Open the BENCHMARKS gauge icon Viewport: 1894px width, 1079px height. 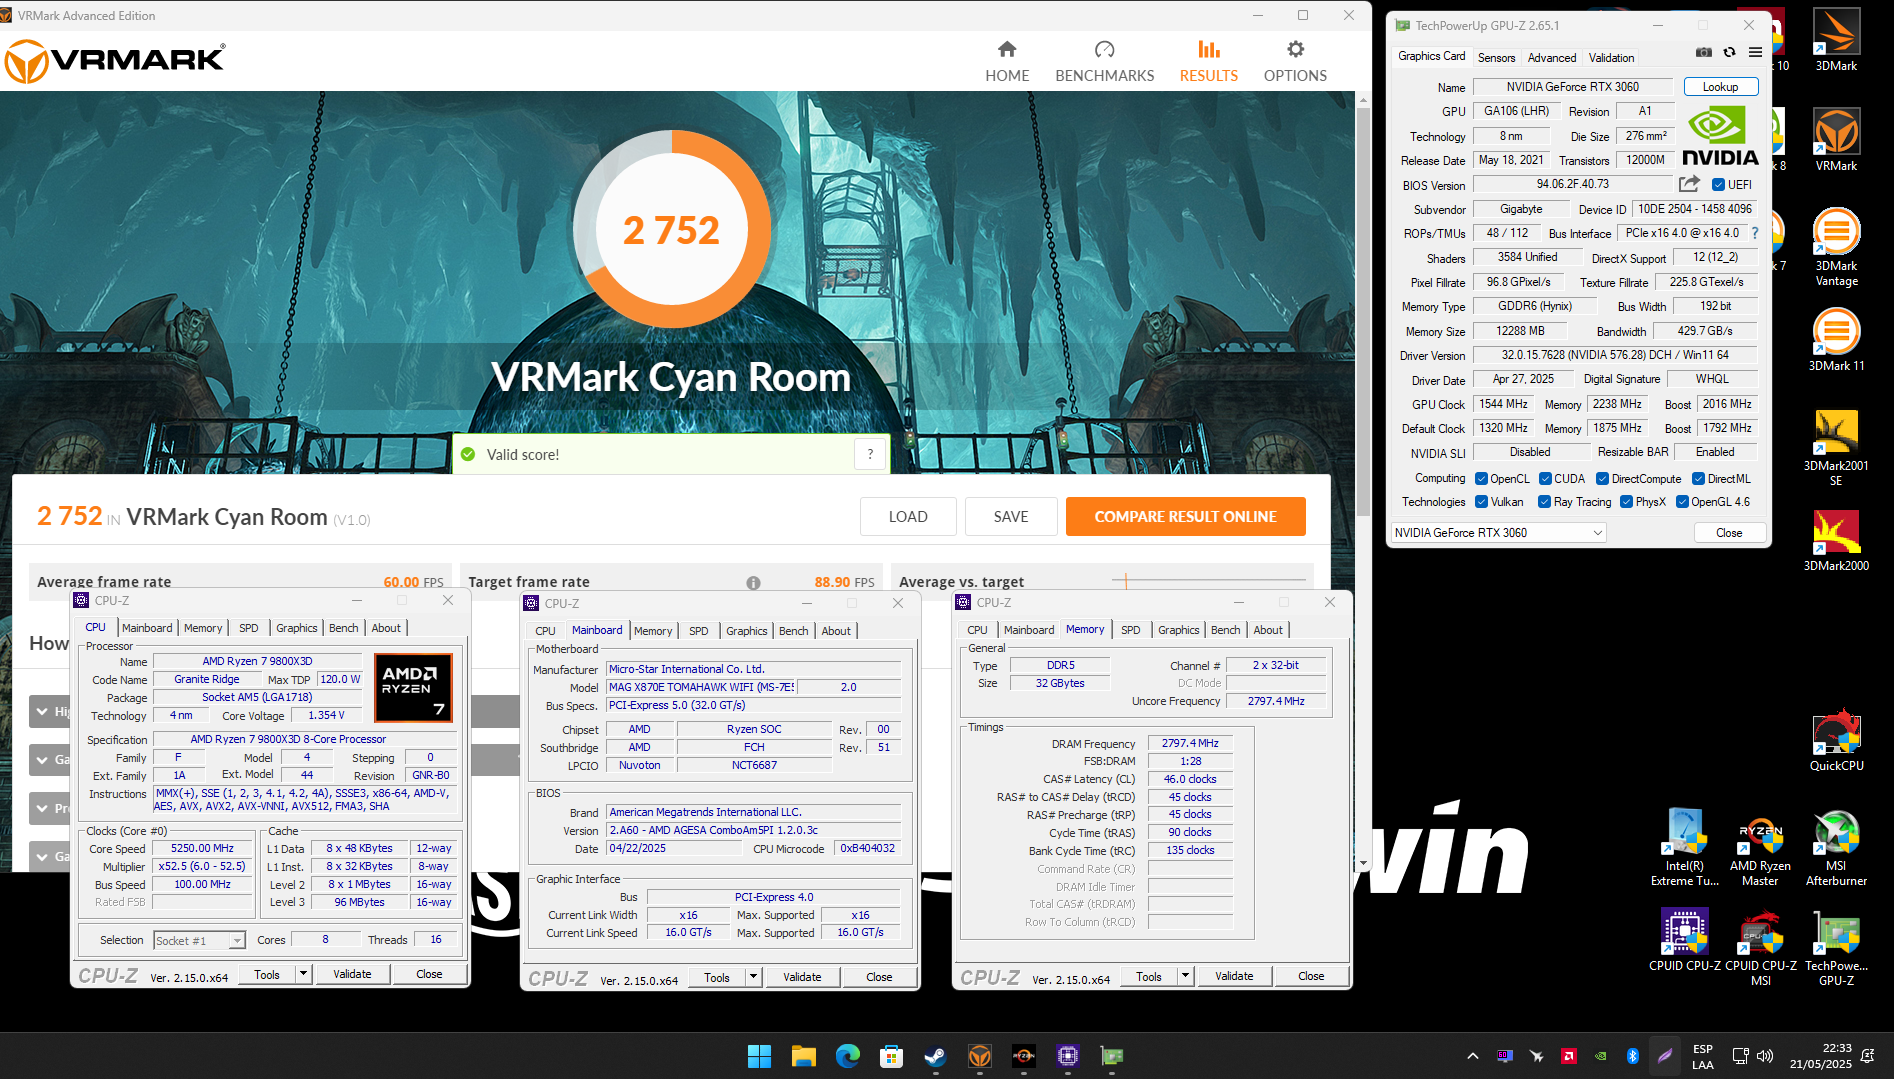pyautogui.click(x=1104, y=49)
